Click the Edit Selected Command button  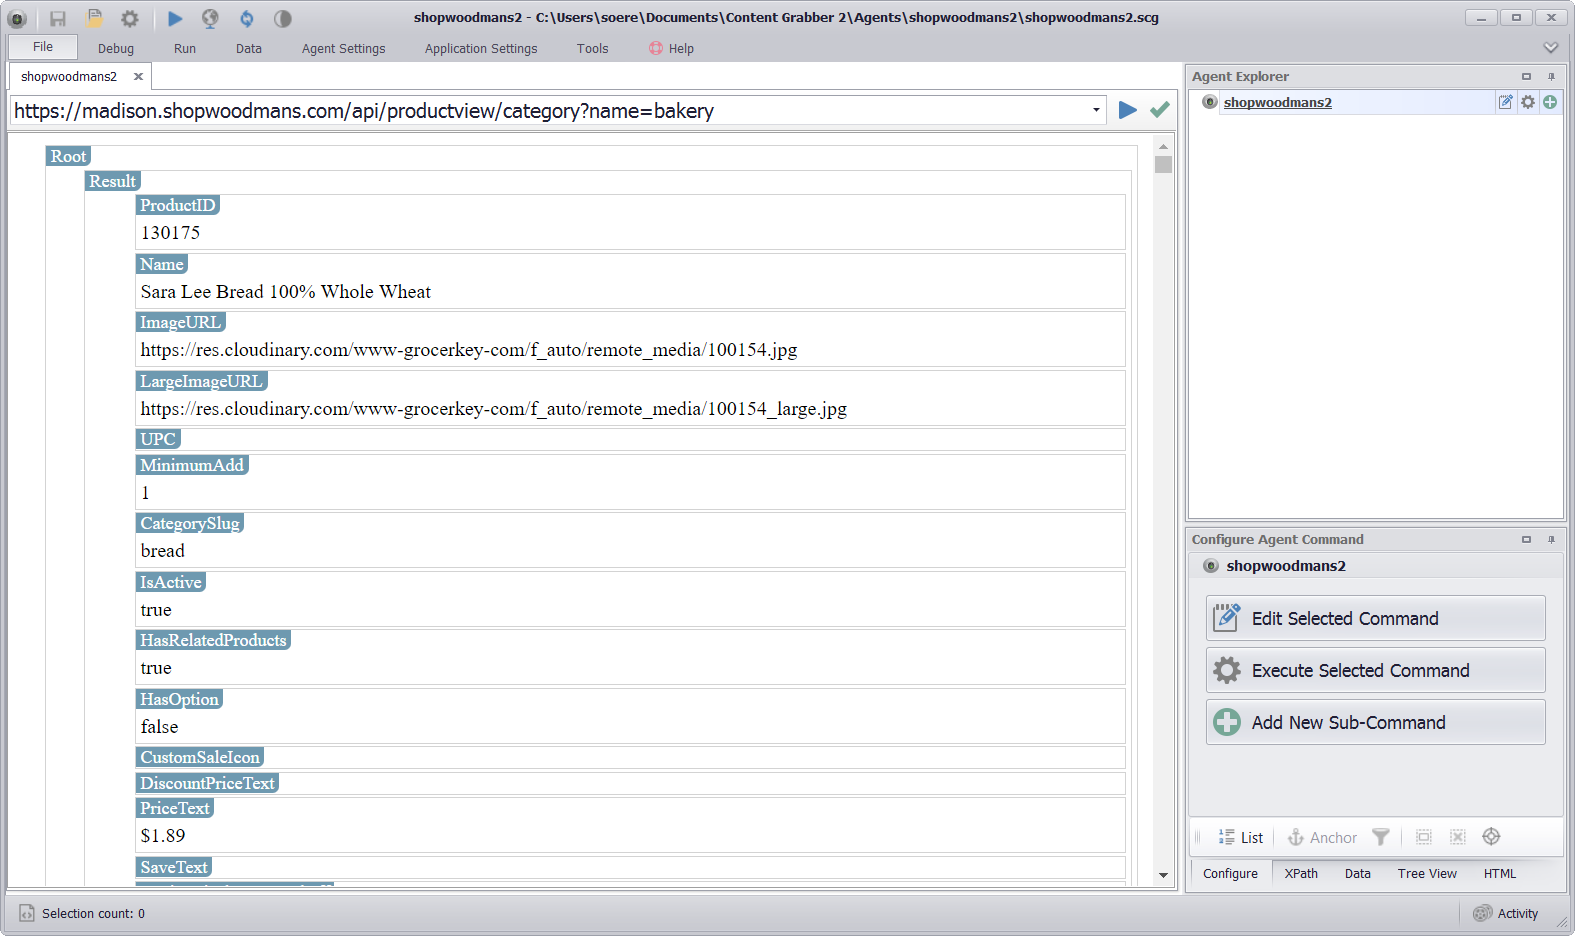click(1375, 619)
